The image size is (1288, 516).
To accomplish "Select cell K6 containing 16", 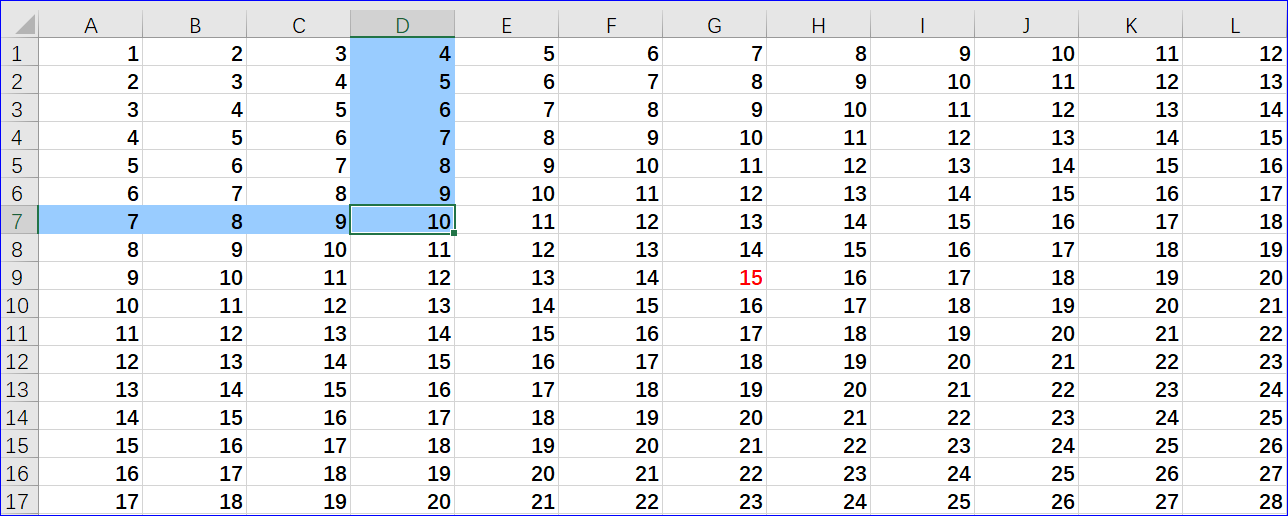I will (x=1131, y=193).
